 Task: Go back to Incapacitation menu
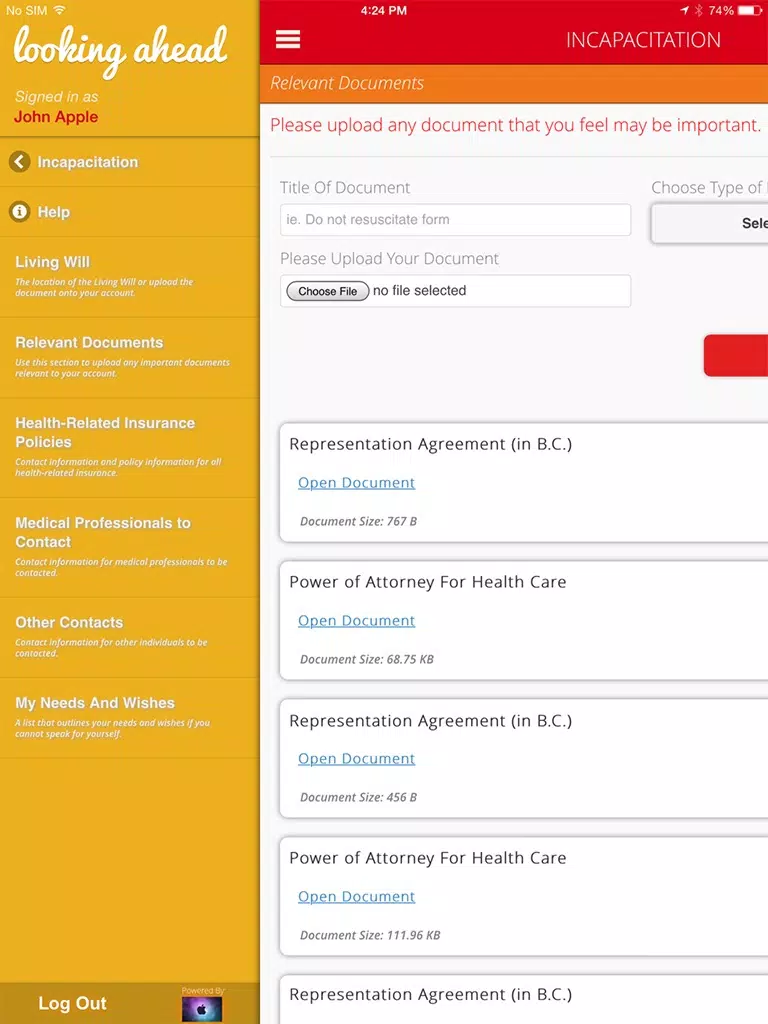tap(130, 161)
